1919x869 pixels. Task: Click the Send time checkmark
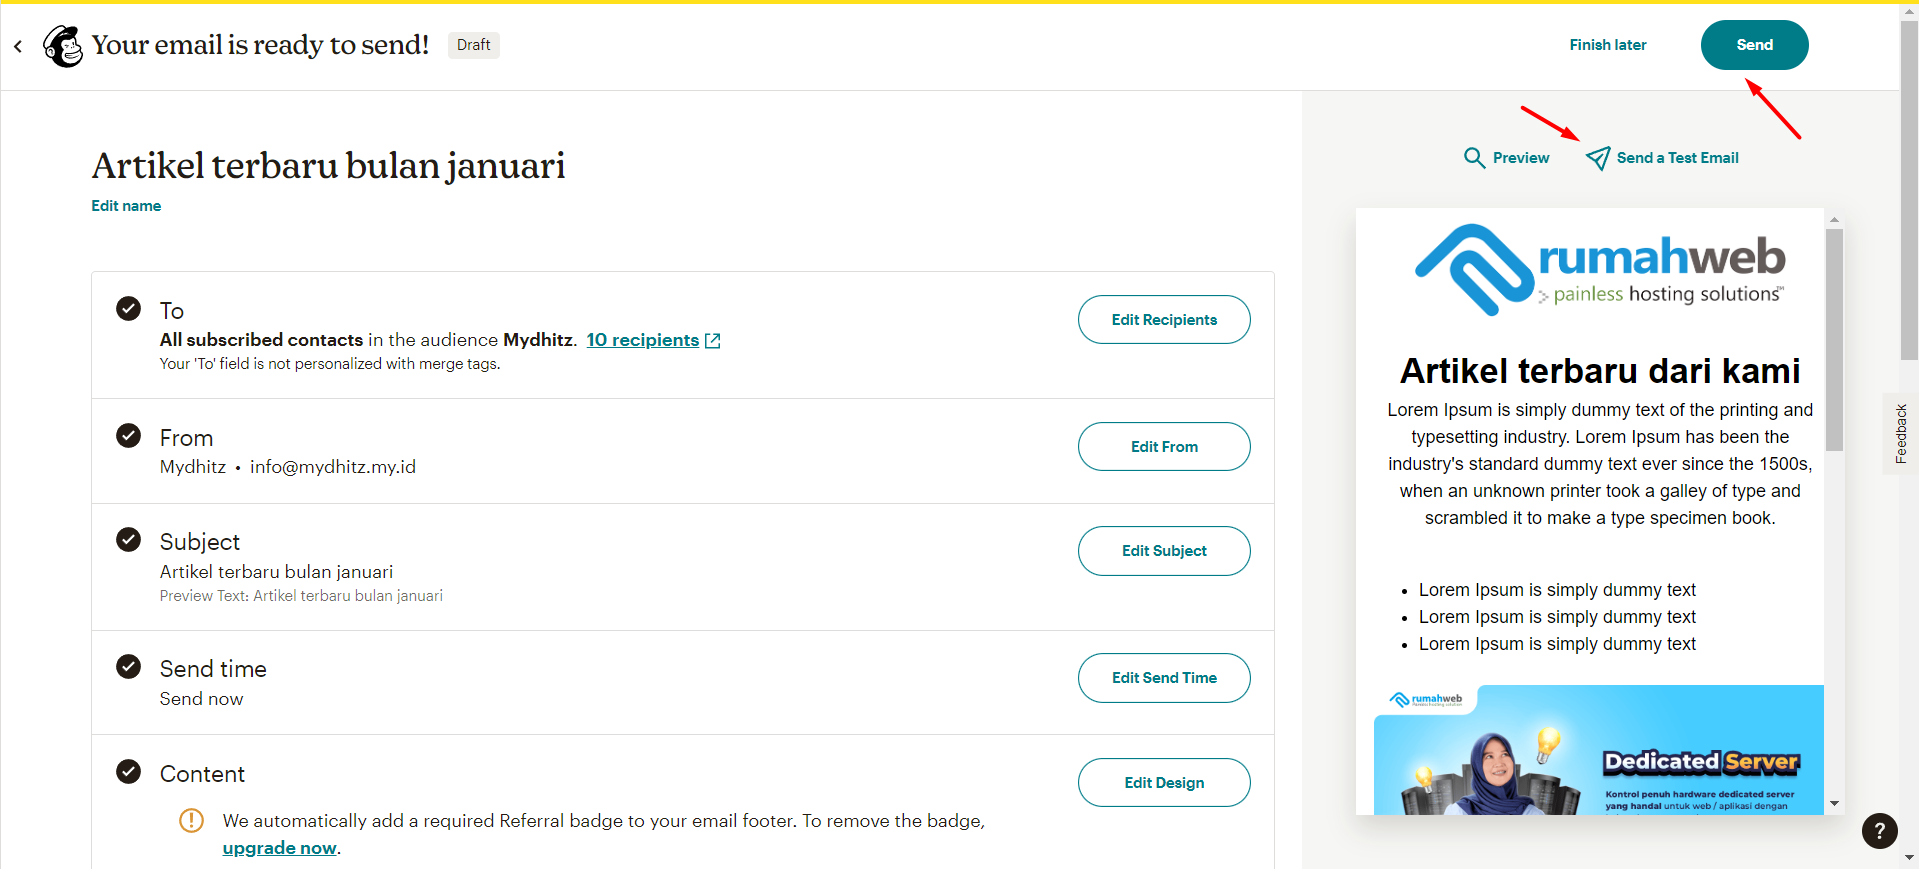coord(129,667)
